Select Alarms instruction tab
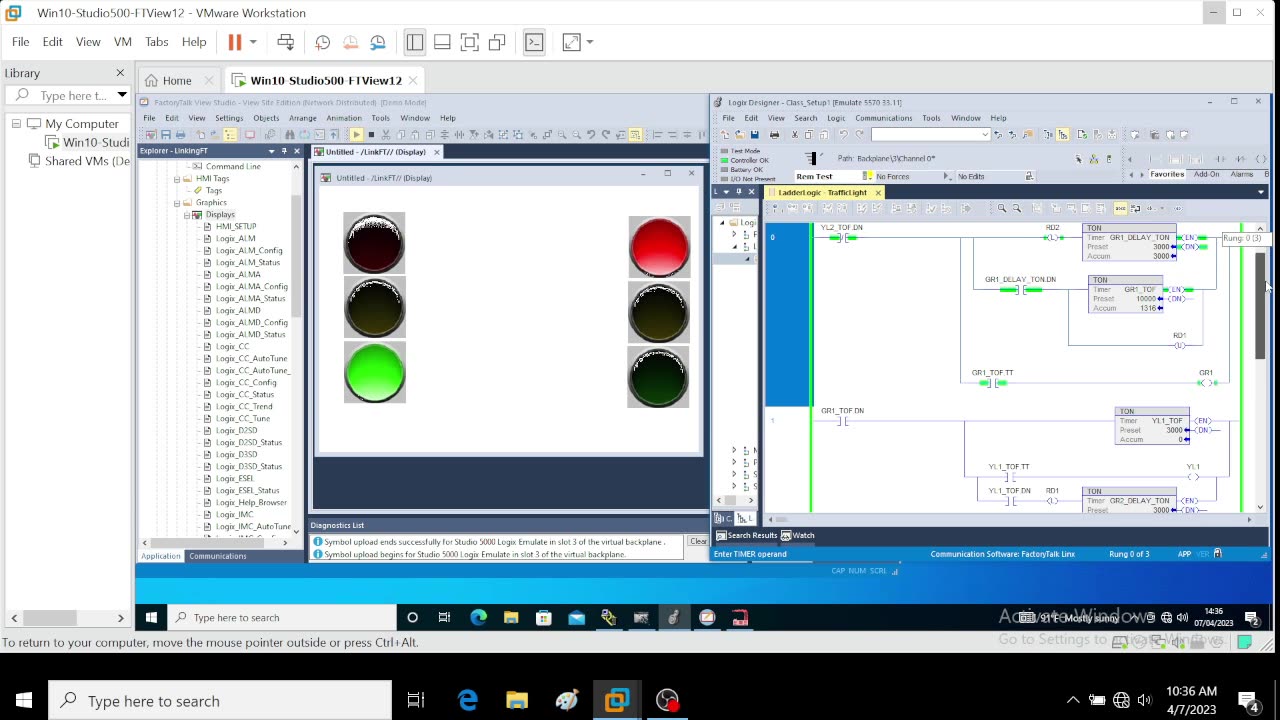The height and width of the screenshot is (720, 1280). (x=1241, y=174)
